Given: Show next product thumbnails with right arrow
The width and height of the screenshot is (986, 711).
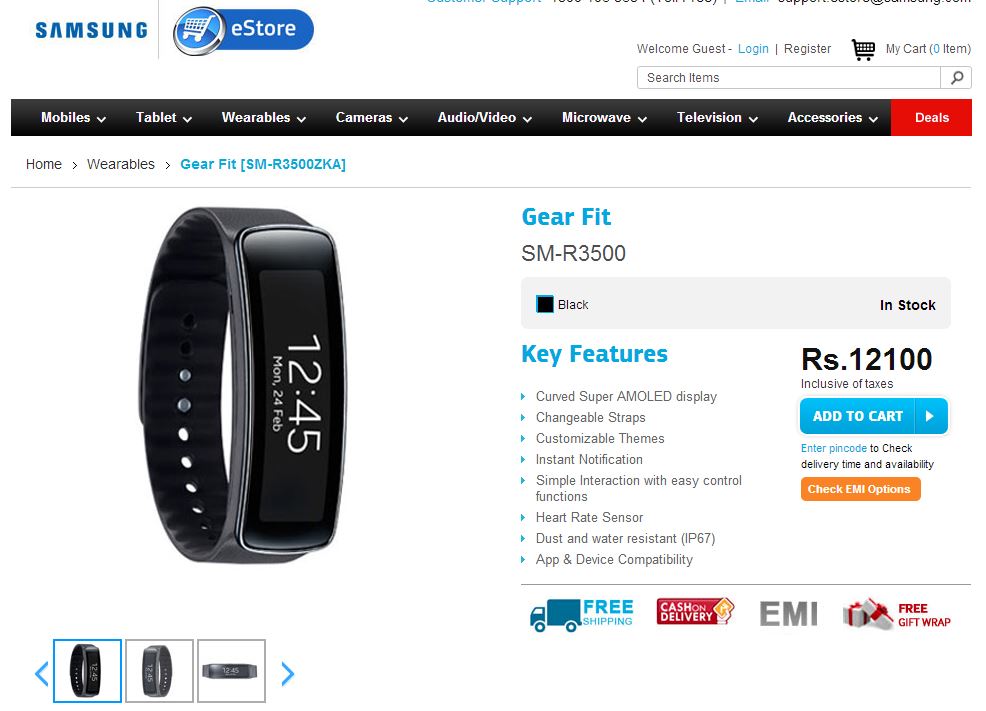Looking at the screenshot, I should (x=287, y=673).
